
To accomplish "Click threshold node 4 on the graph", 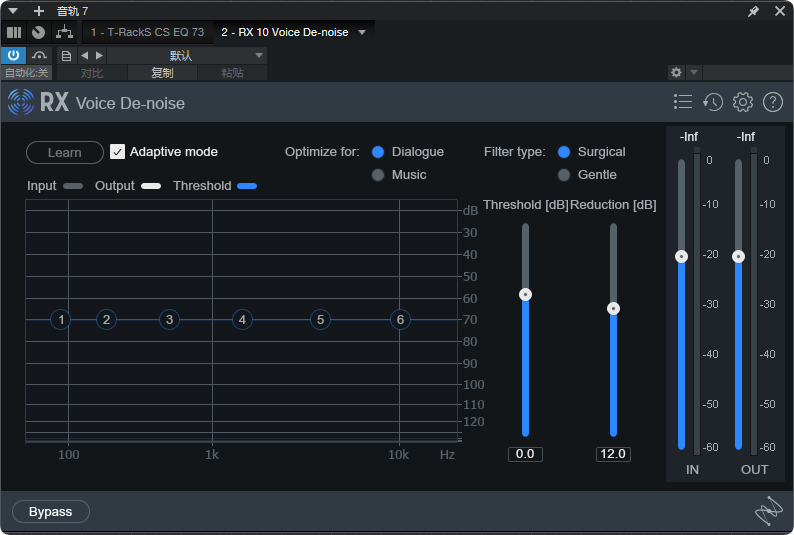I will coord(242,319).
